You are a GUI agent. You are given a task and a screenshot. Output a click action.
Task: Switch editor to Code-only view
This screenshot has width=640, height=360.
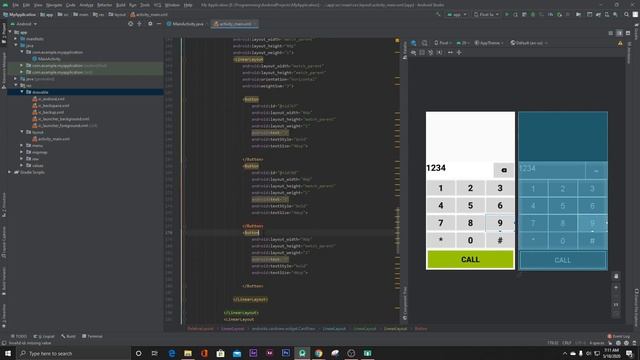click(611, 33)
